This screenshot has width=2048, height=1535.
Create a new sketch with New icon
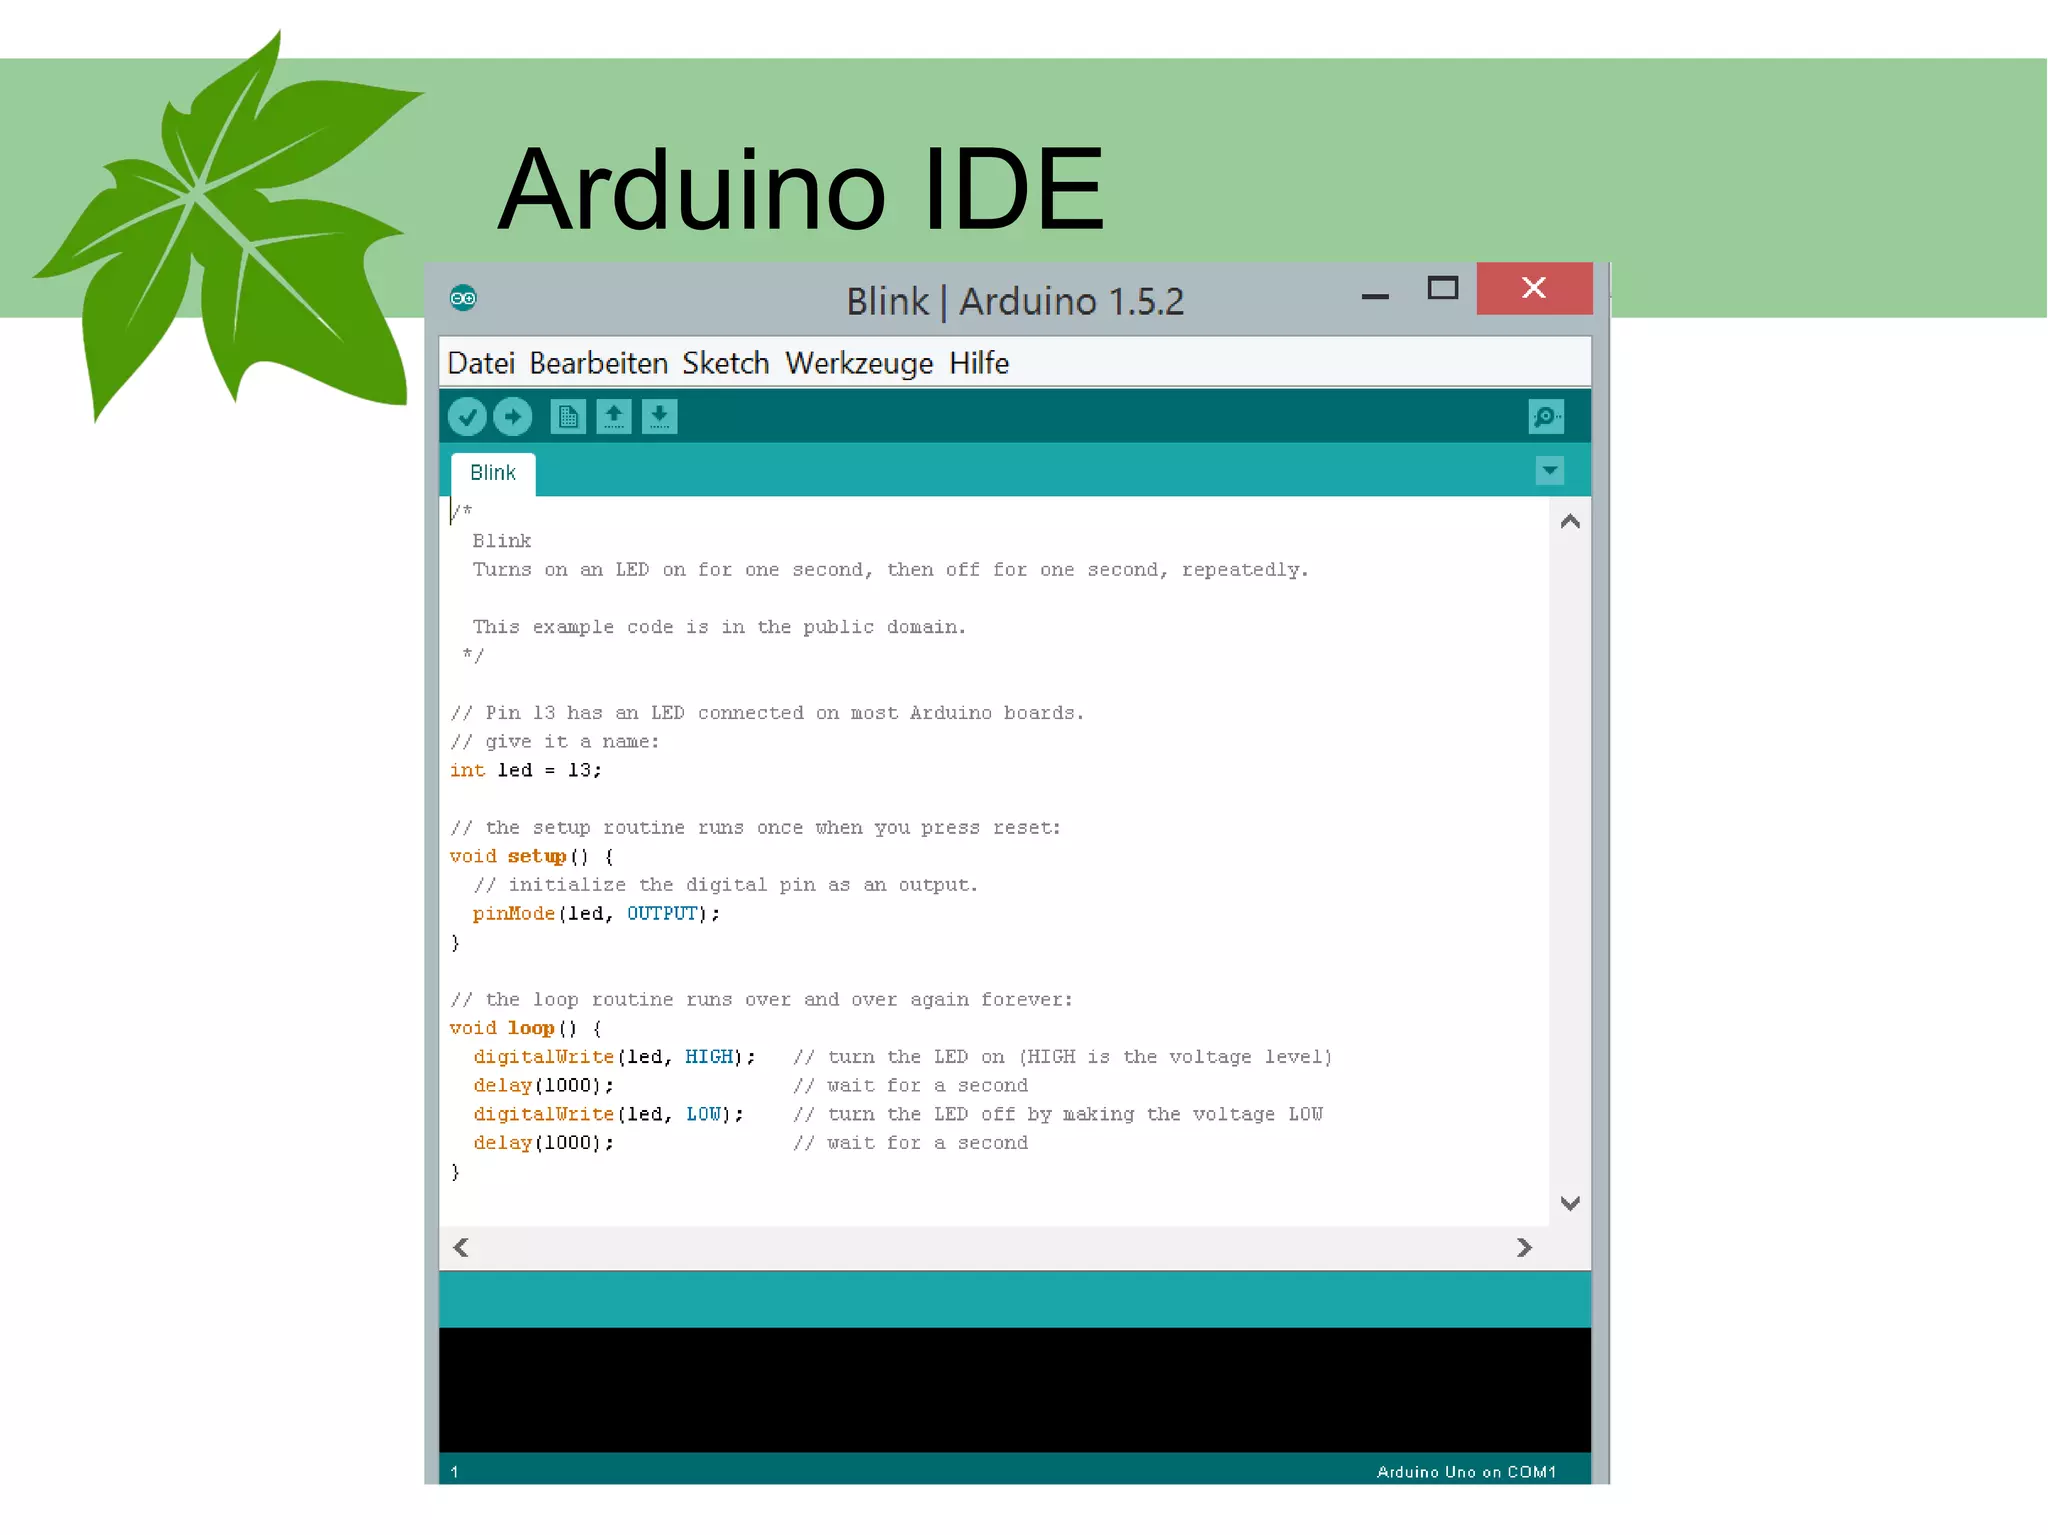568,416
